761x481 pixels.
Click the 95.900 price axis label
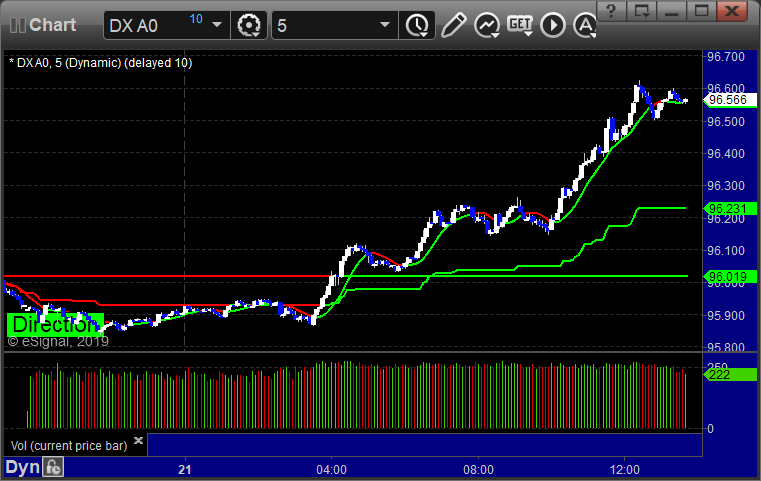coord(726,316)
